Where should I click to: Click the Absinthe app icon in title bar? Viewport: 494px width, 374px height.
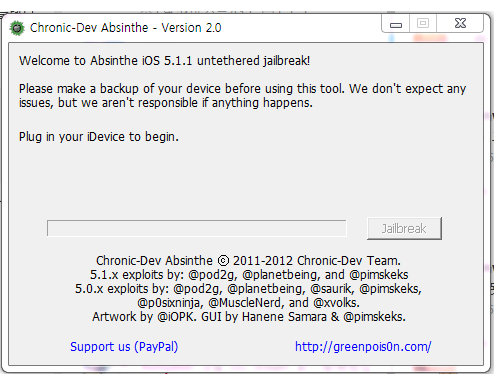[x=17, y=28]
